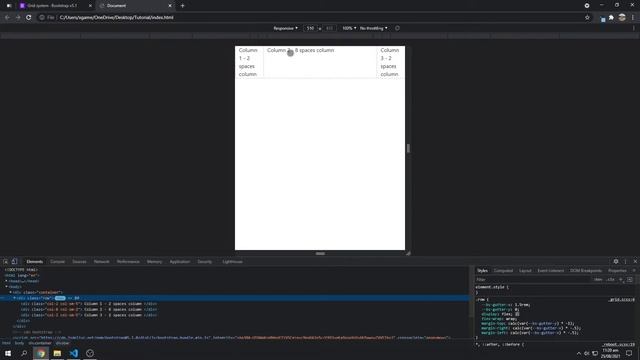Open the Responsive device dropdown
The image size is (640, 360).
pyautogui.click(x=285, y=28)
